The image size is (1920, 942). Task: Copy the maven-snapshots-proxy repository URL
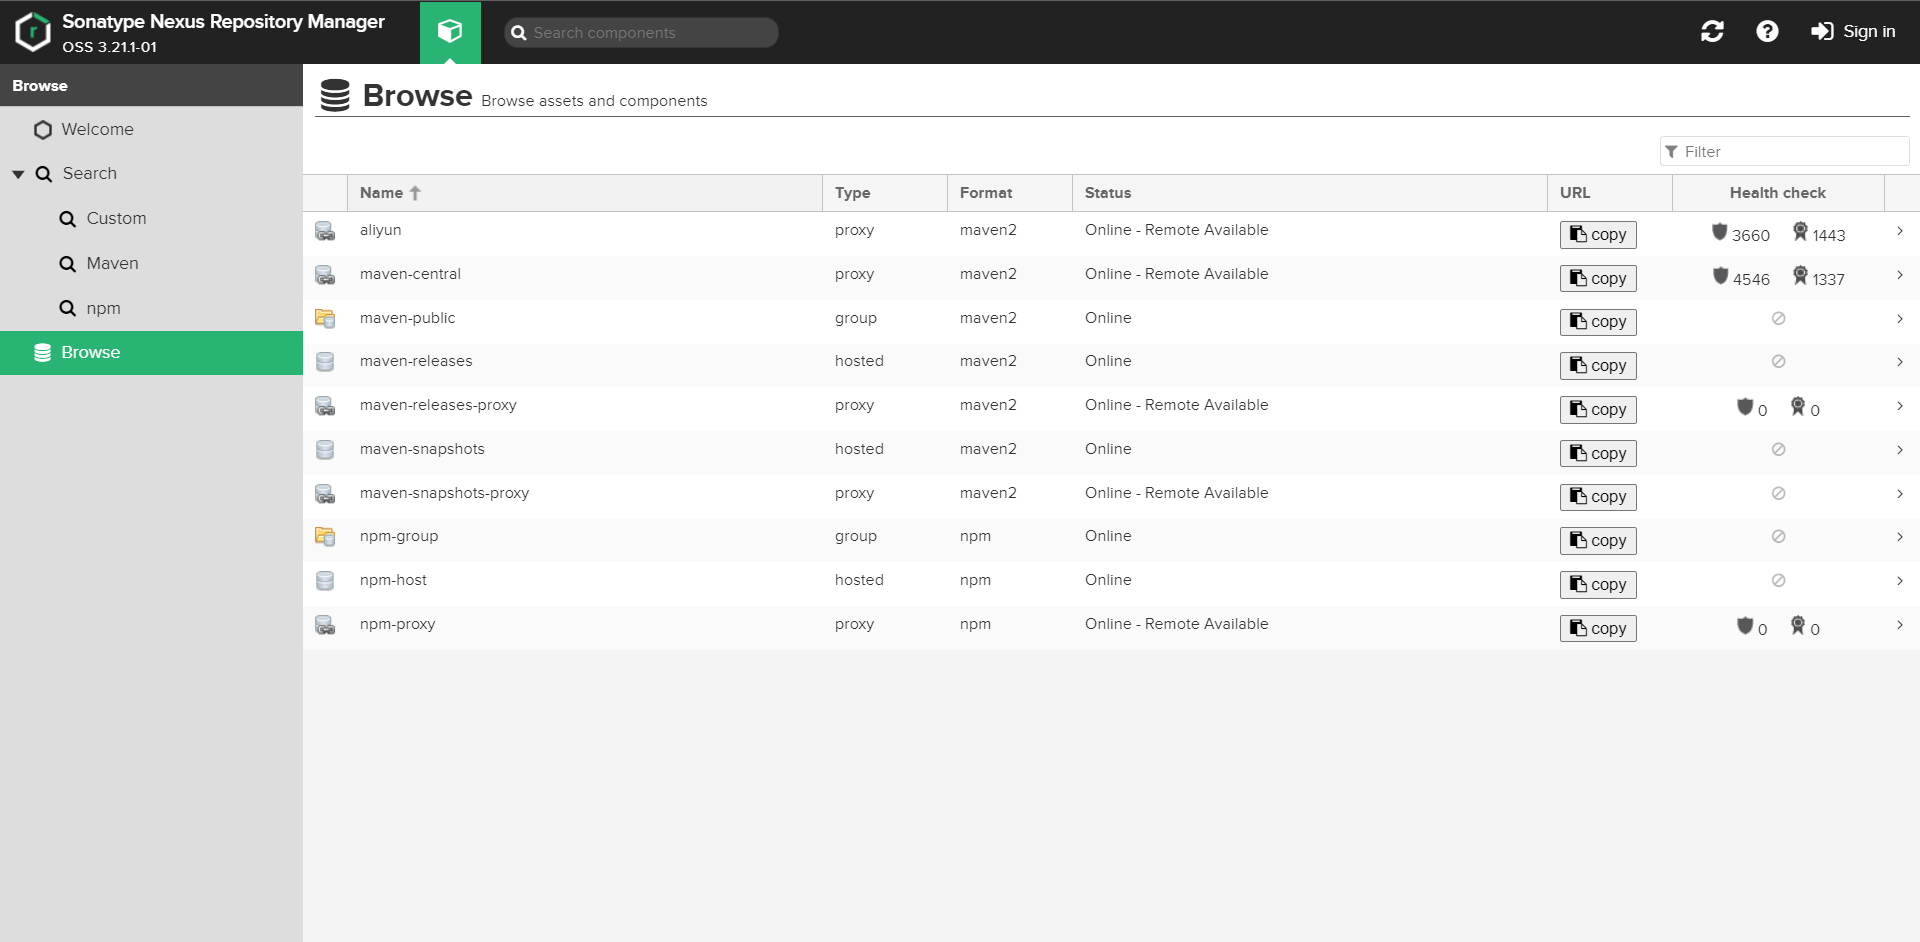[1598, 497]
